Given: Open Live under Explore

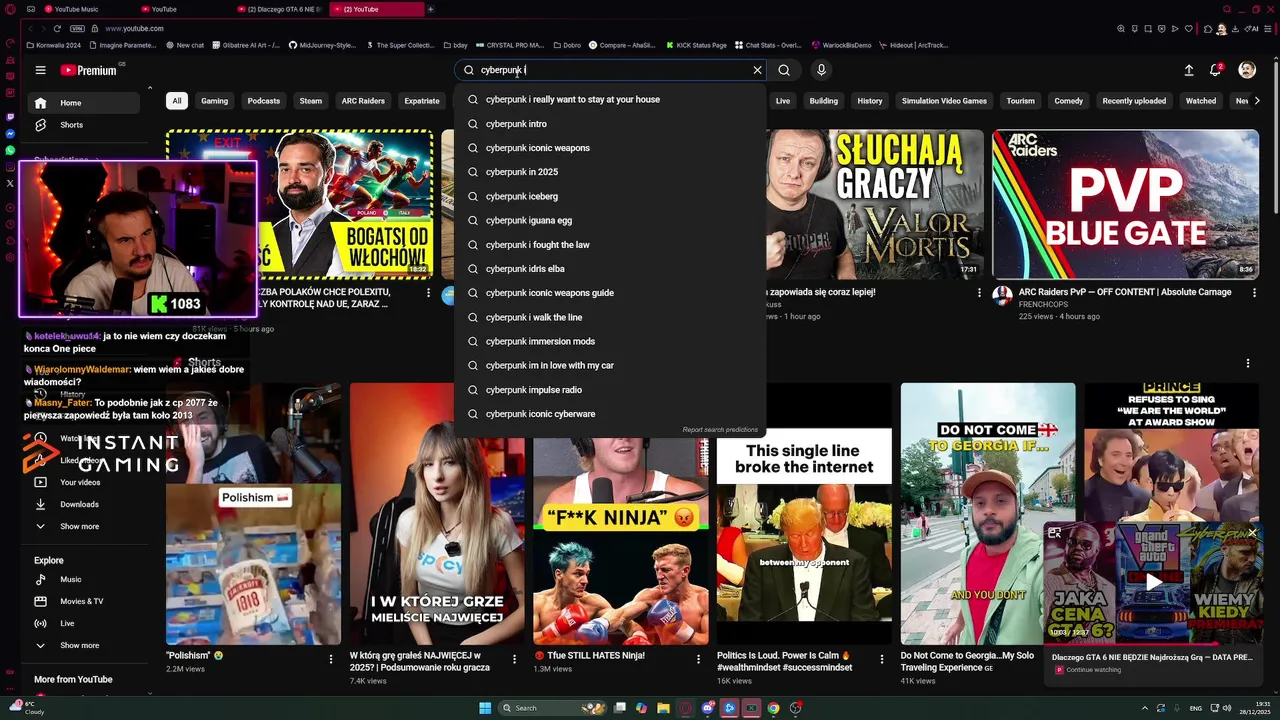Looking at the screenshot, I should point(84,623).
